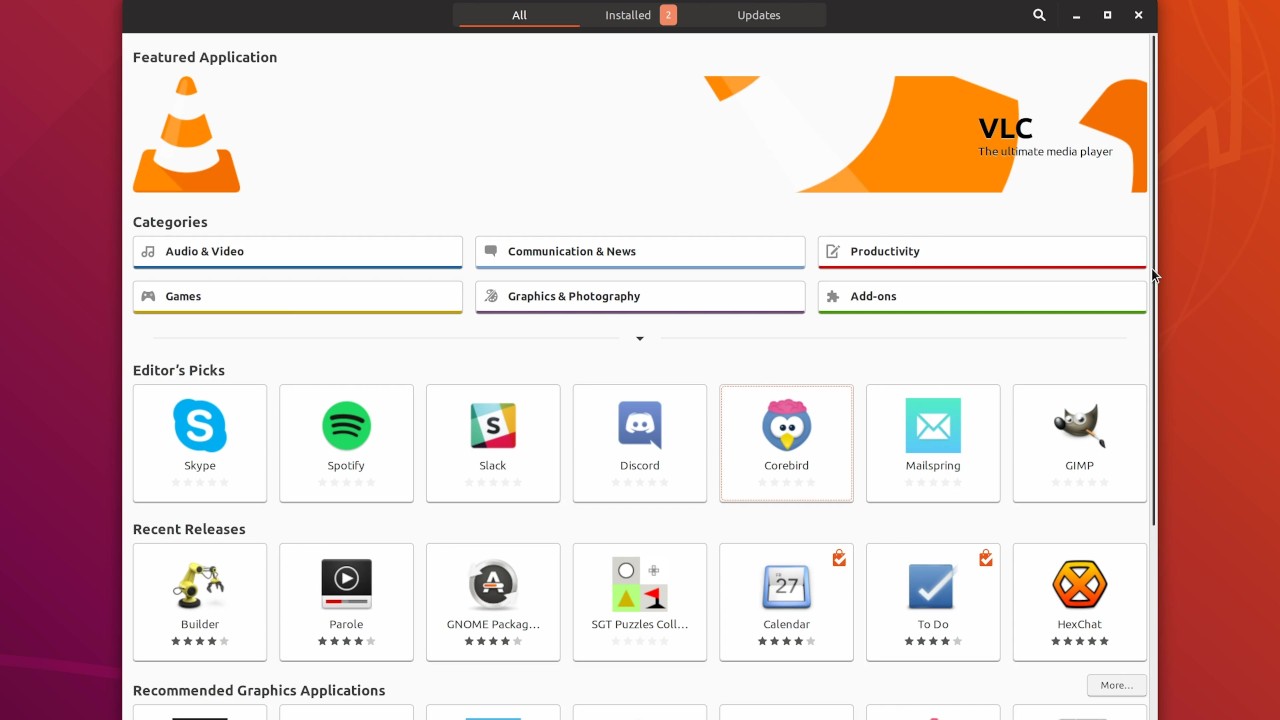This screenshot has height=720, width=1280.
Task: Browse the Graphics & Photography category
Action: click(640, 297)
